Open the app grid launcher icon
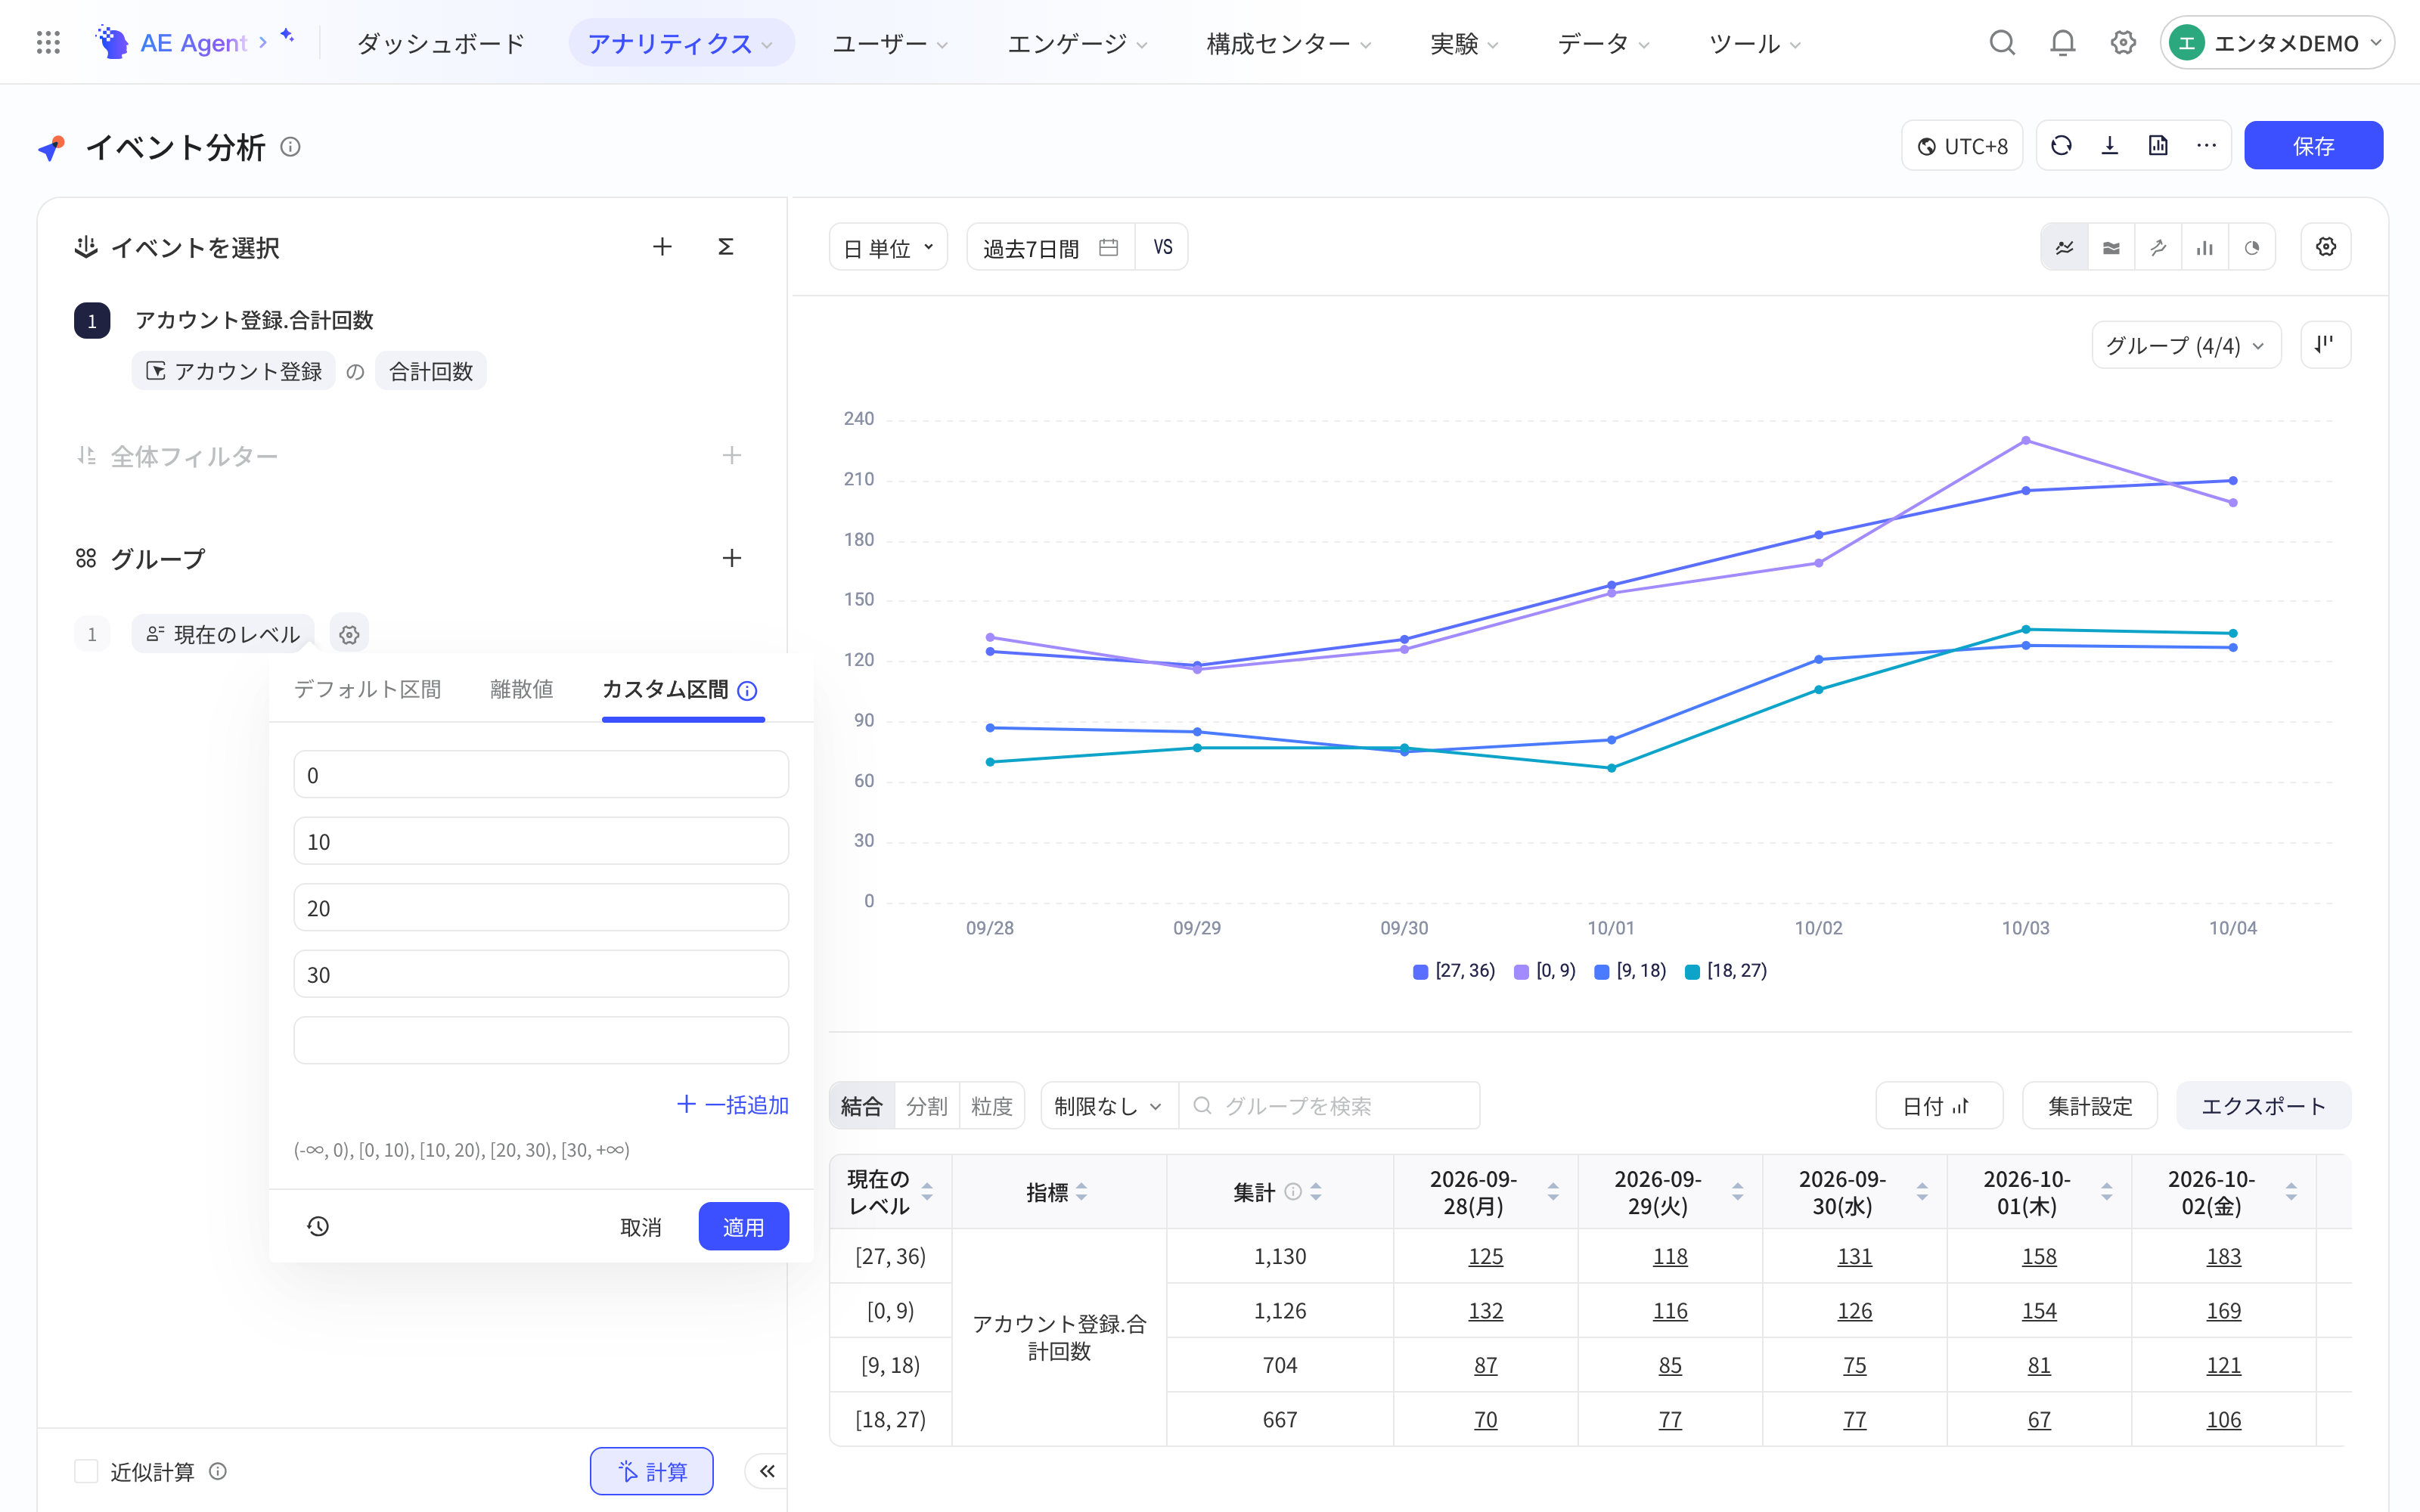Screen dimensions: 2420x1512 tap(48, 43)
